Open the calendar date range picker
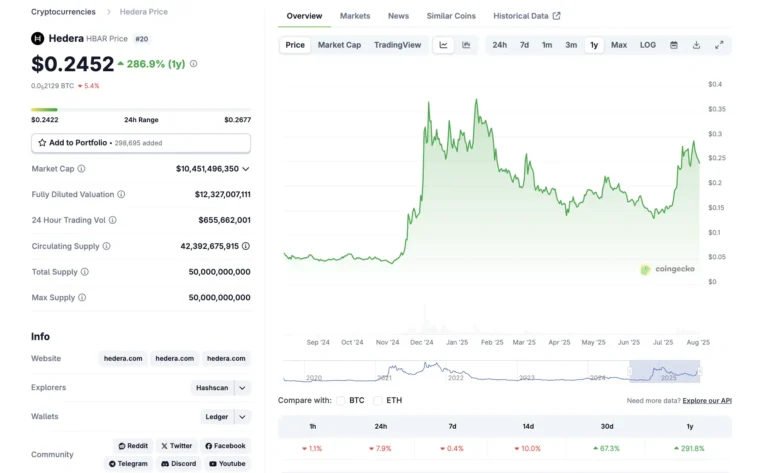 pyautogui.click(x=673, y=45)
